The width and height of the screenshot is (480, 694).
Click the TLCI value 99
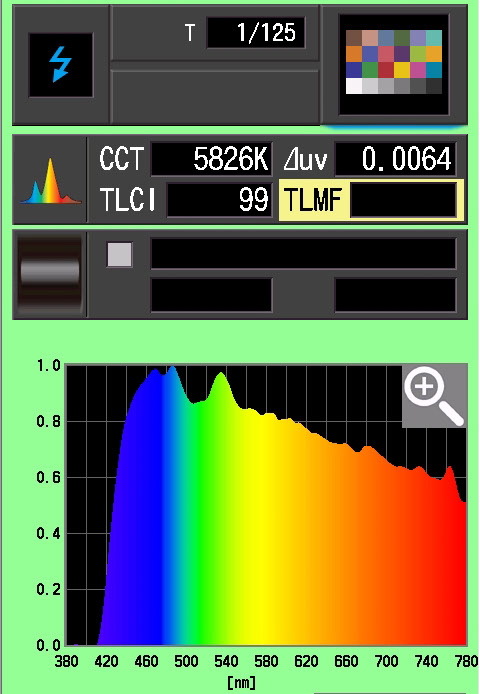click(220, 200)
